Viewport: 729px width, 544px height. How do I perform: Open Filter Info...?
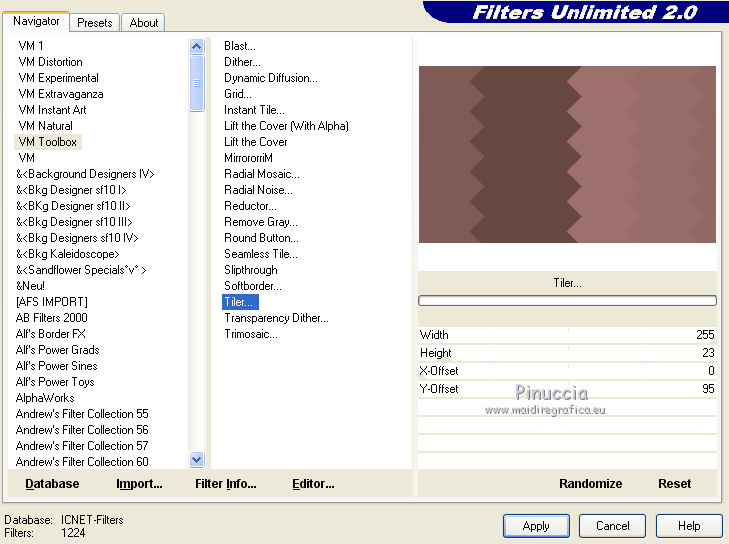pyautogui.click(x=225, y=484)
